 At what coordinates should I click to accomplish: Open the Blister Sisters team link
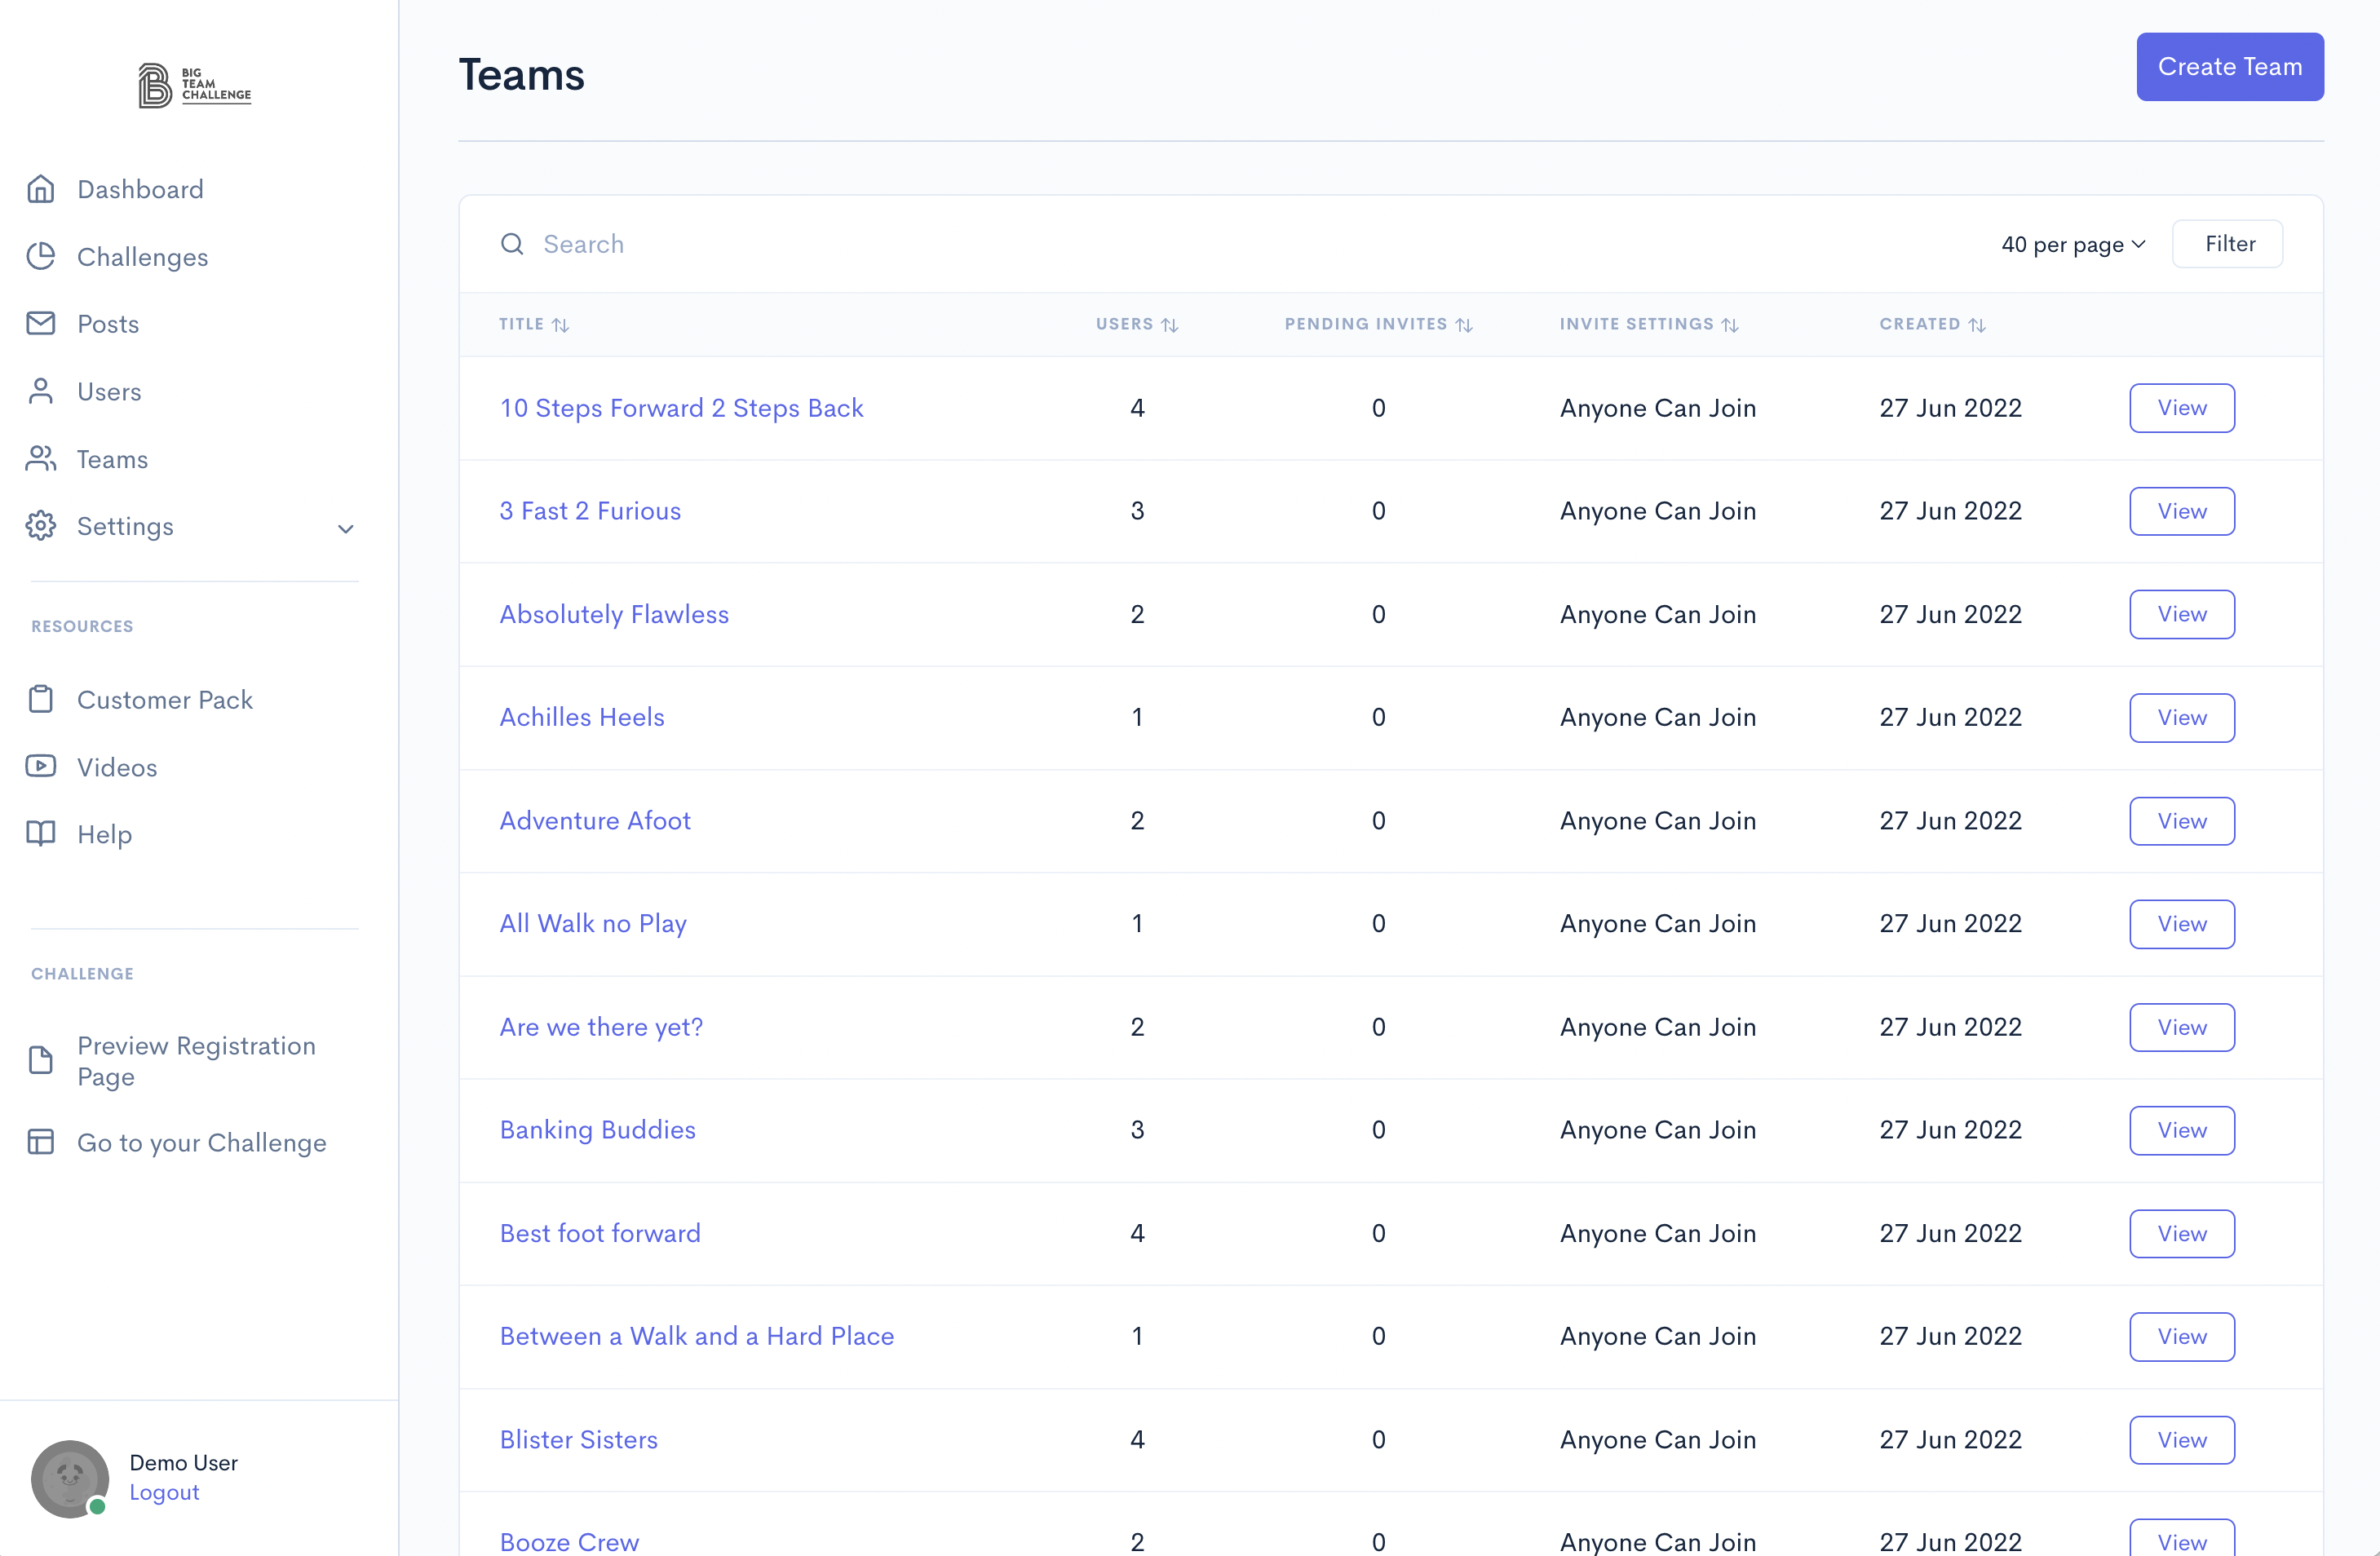(578, 1439)
